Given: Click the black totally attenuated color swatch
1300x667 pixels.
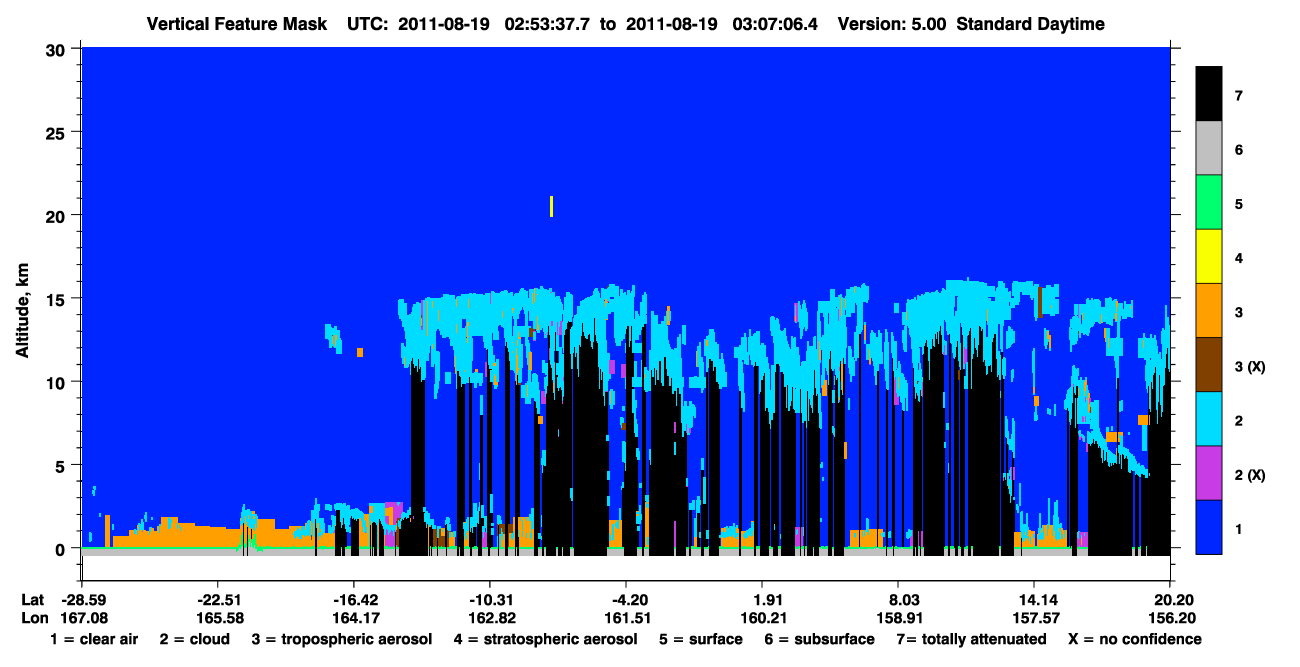Looking at the screenshot, I should click(1208, 94).
